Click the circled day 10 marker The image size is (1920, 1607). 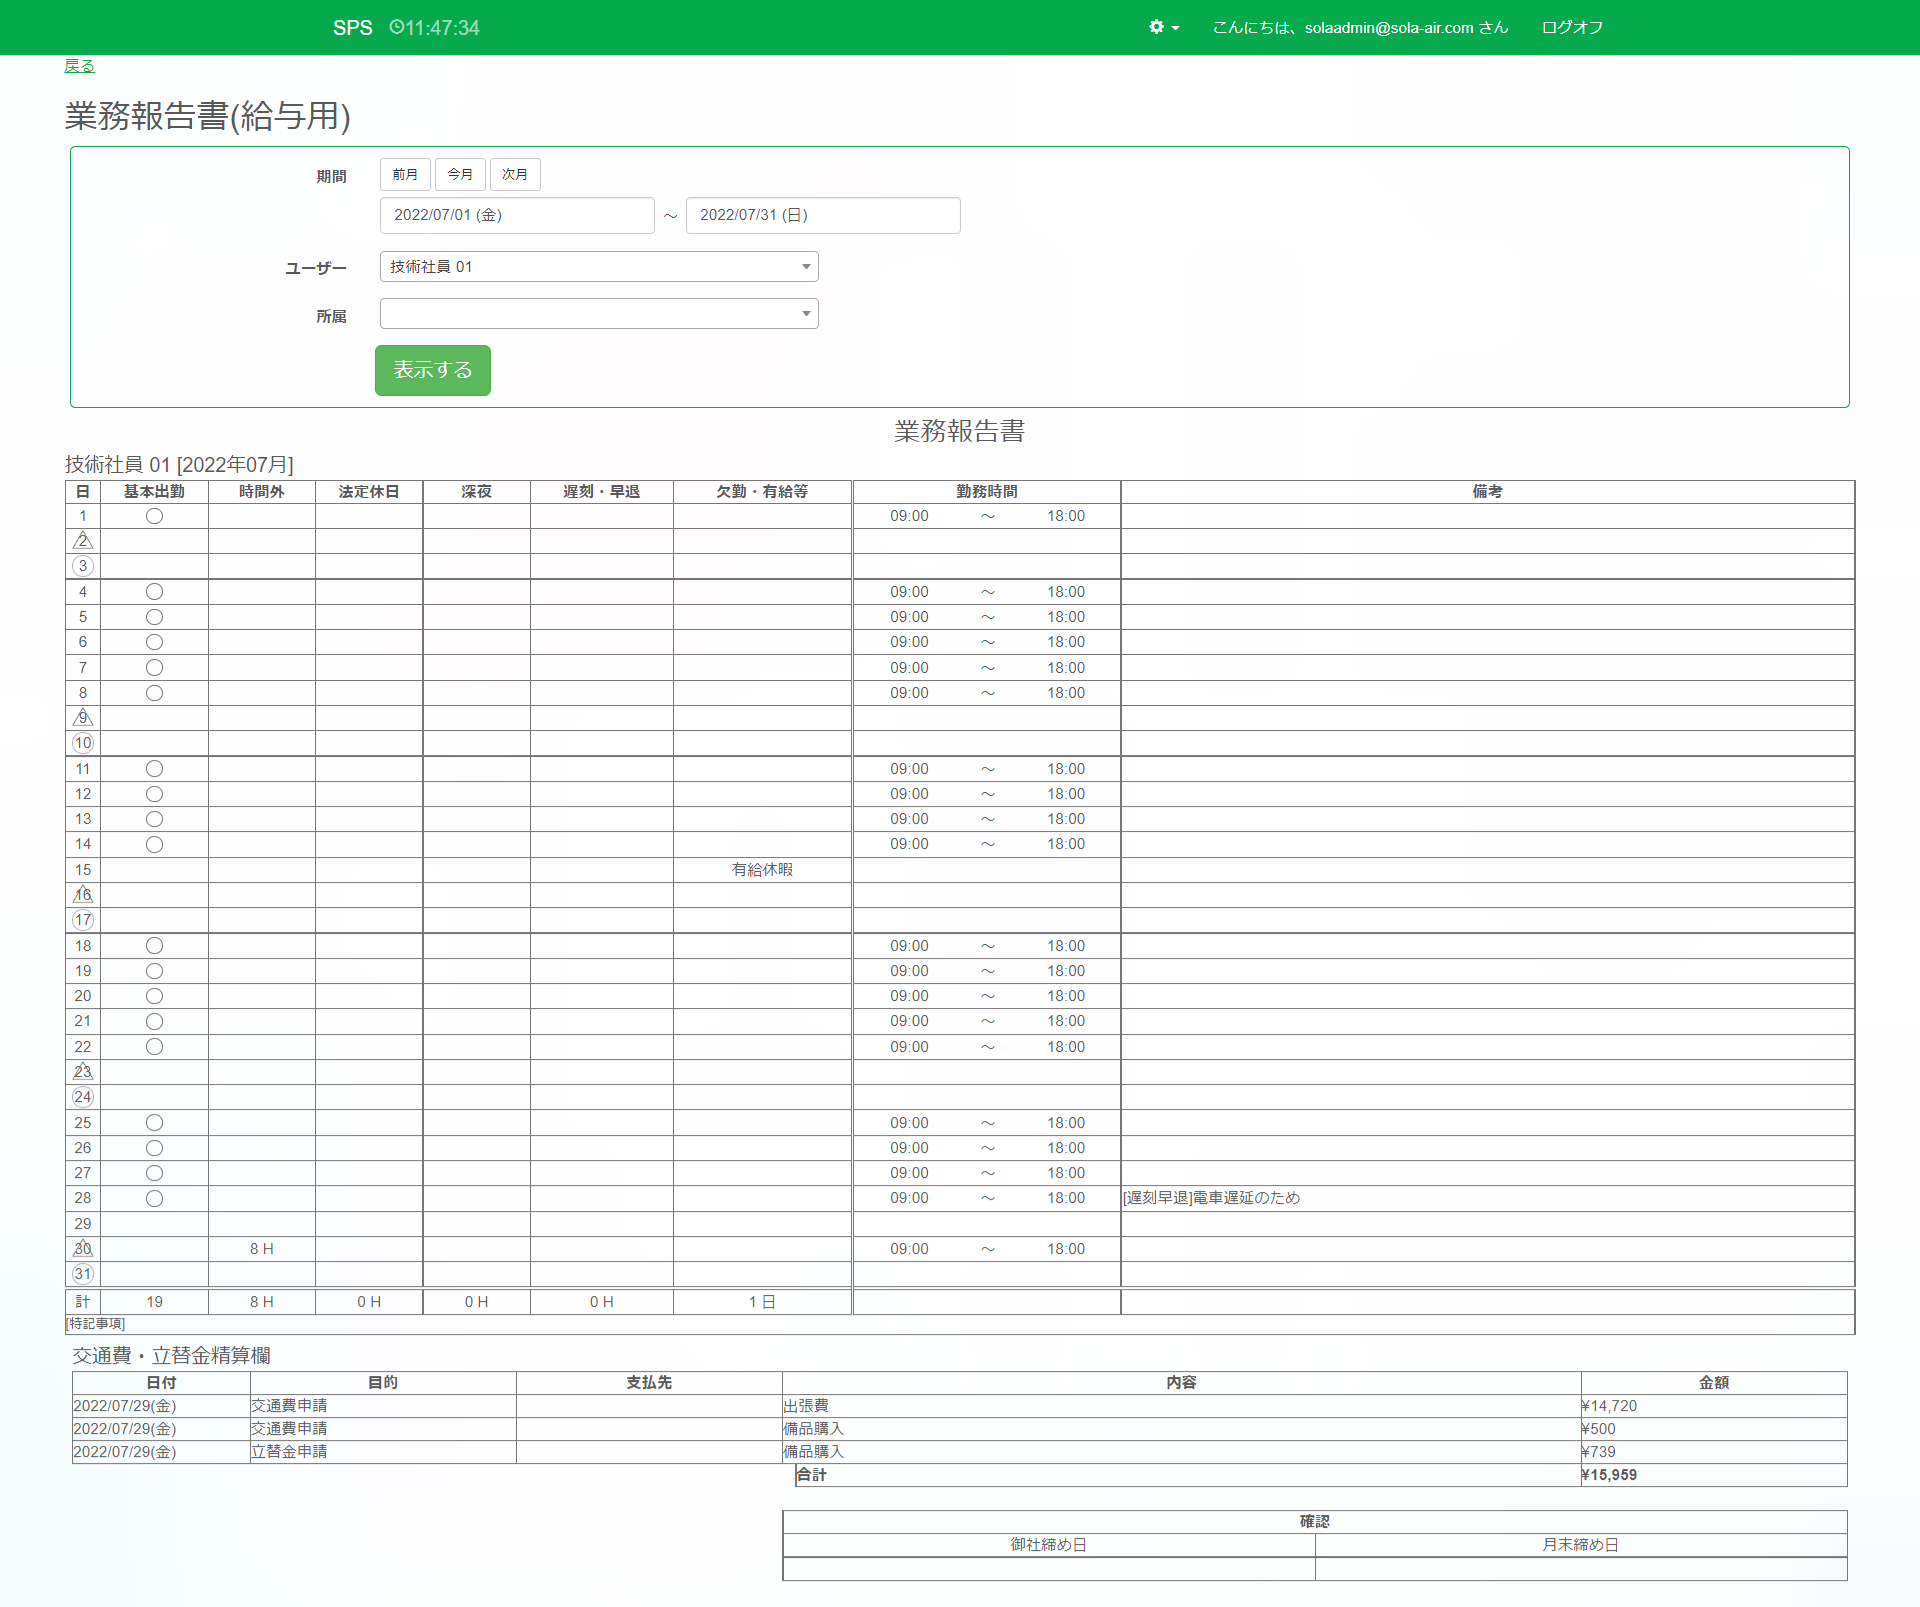83,743
